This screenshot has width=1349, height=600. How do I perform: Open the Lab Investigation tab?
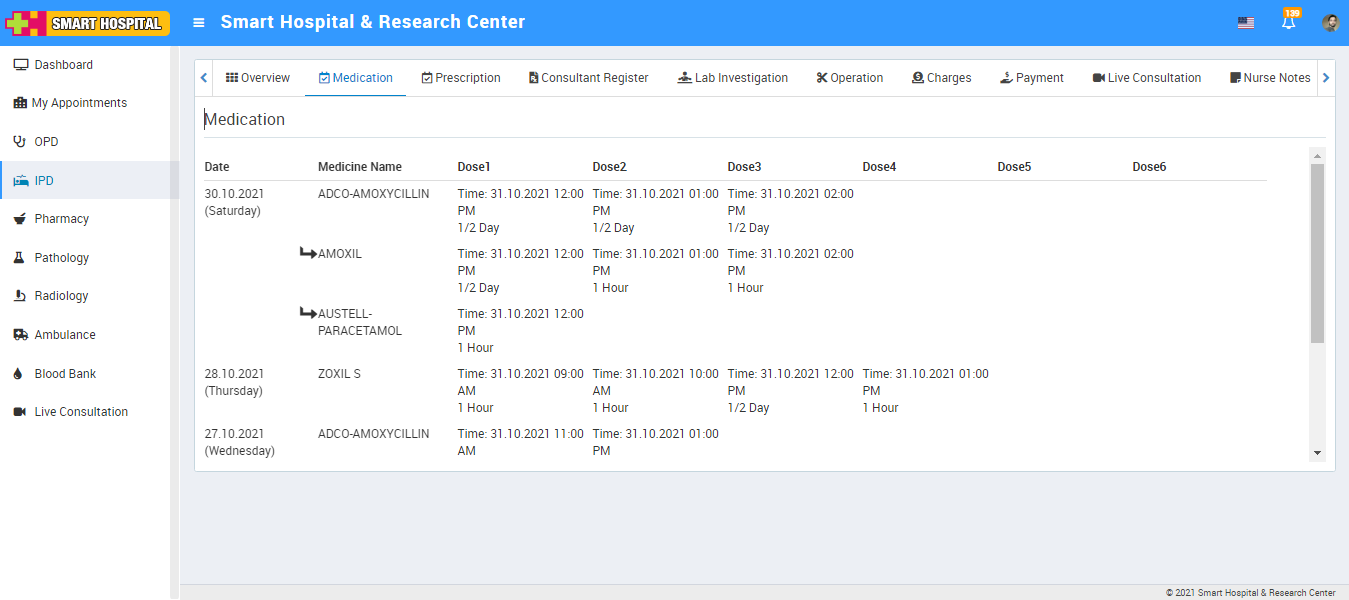click(x=733, y=78)
